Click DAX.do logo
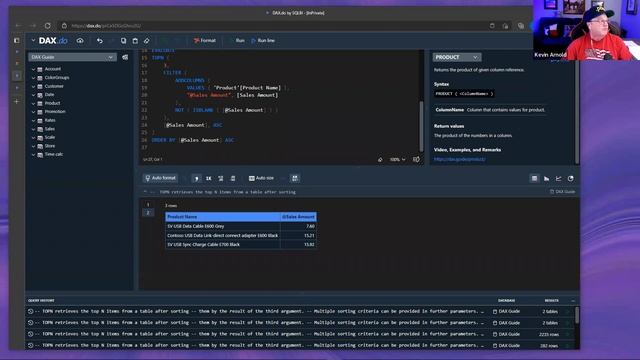Viewport: 640px width, 360px height. pos(53,40)
